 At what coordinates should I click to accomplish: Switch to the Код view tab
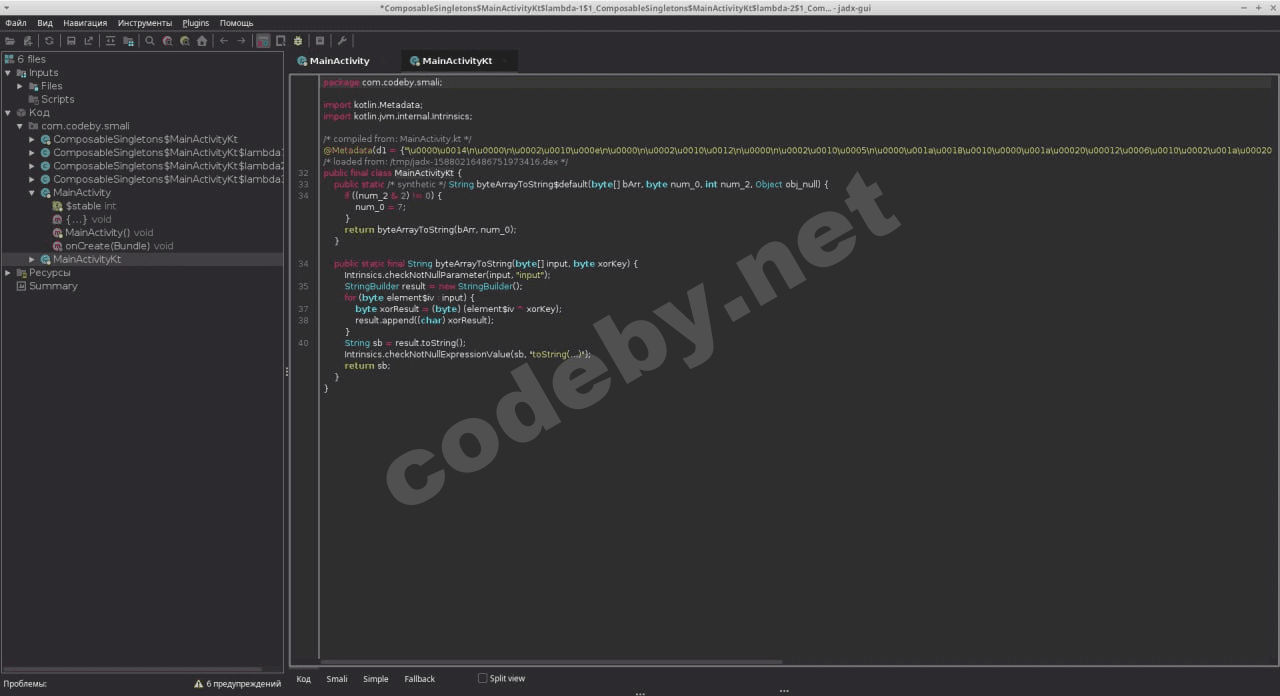[x=304, y=679]
